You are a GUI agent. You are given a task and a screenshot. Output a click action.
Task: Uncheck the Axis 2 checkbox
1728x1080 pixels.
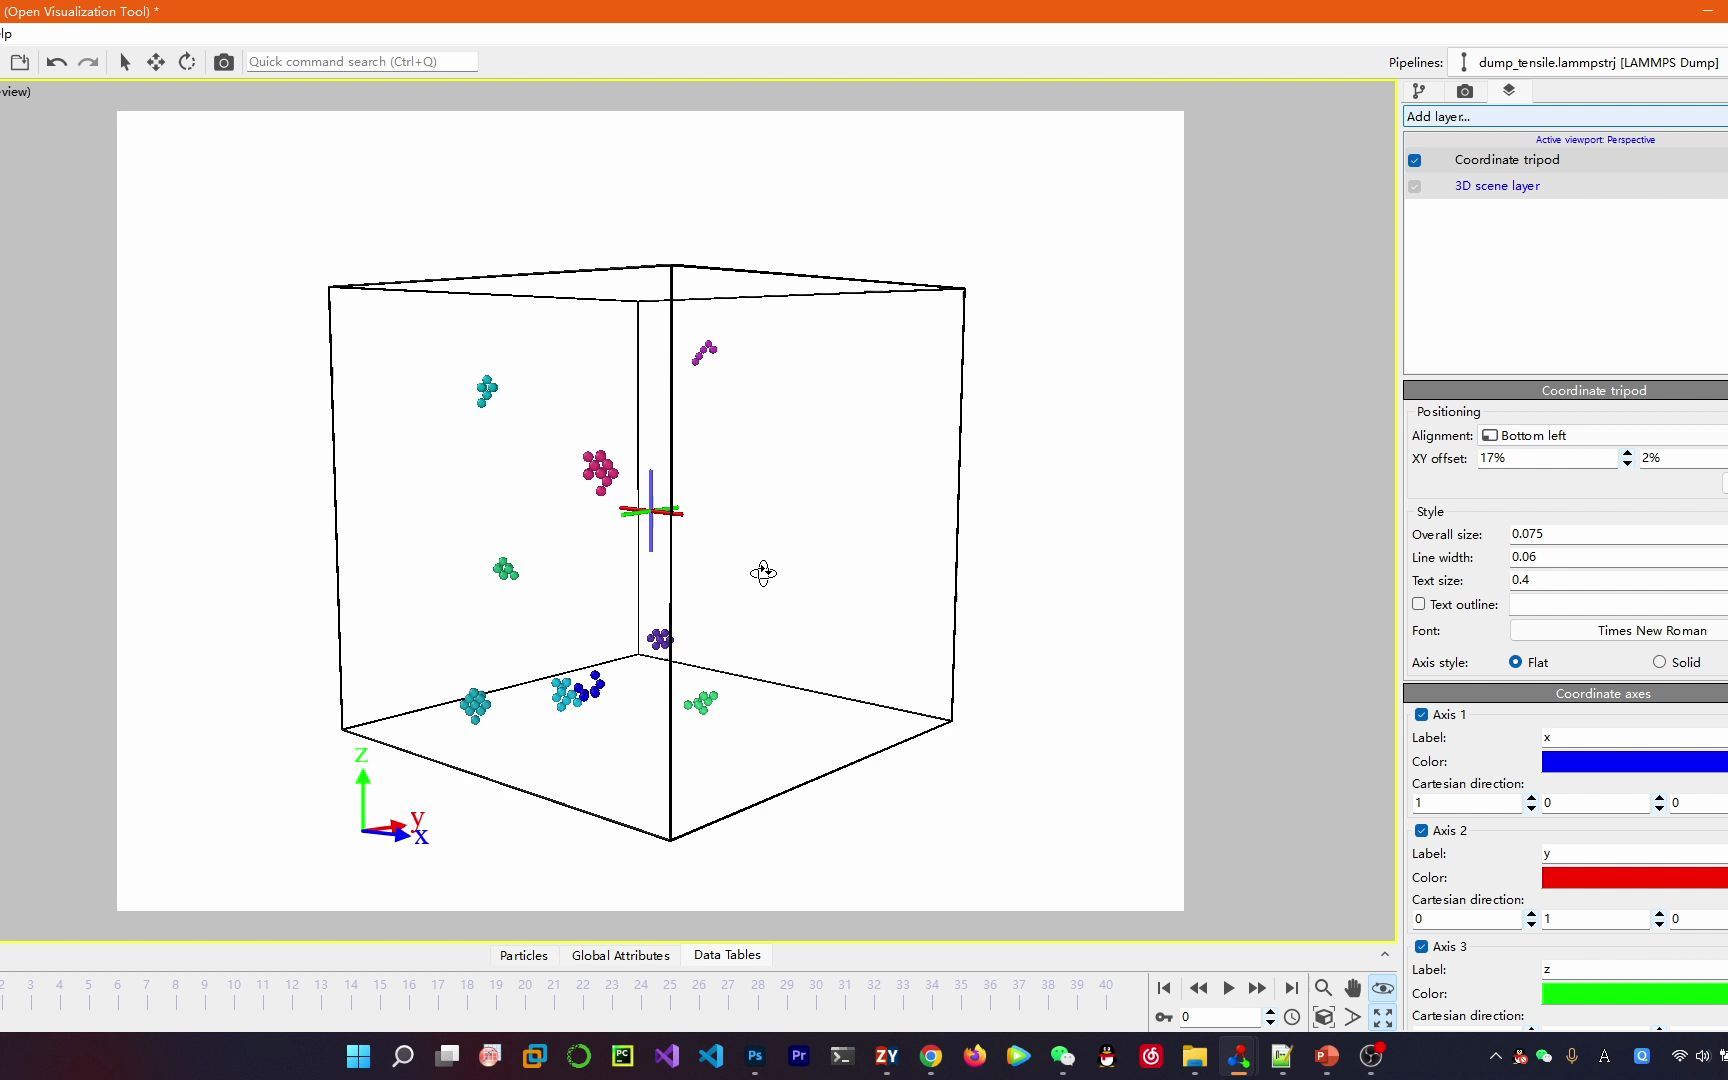click(1421, 831)
